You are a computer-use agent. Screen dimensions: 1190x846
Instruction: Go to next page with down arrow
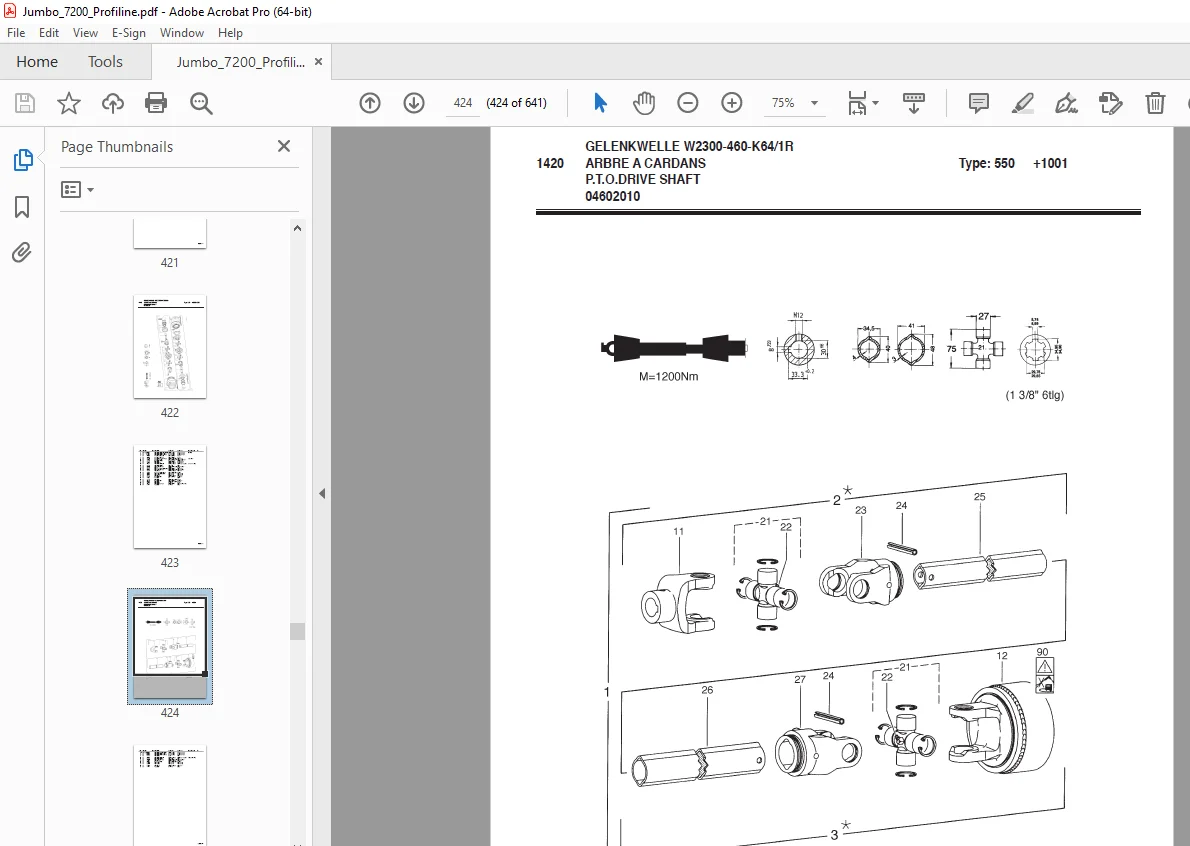pos(414,103)
